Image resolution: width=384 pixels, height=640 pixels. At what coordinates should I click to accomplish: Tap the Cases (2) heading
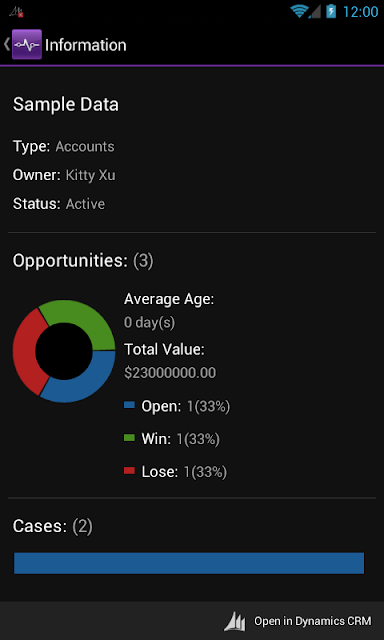[x=53, y=526]
